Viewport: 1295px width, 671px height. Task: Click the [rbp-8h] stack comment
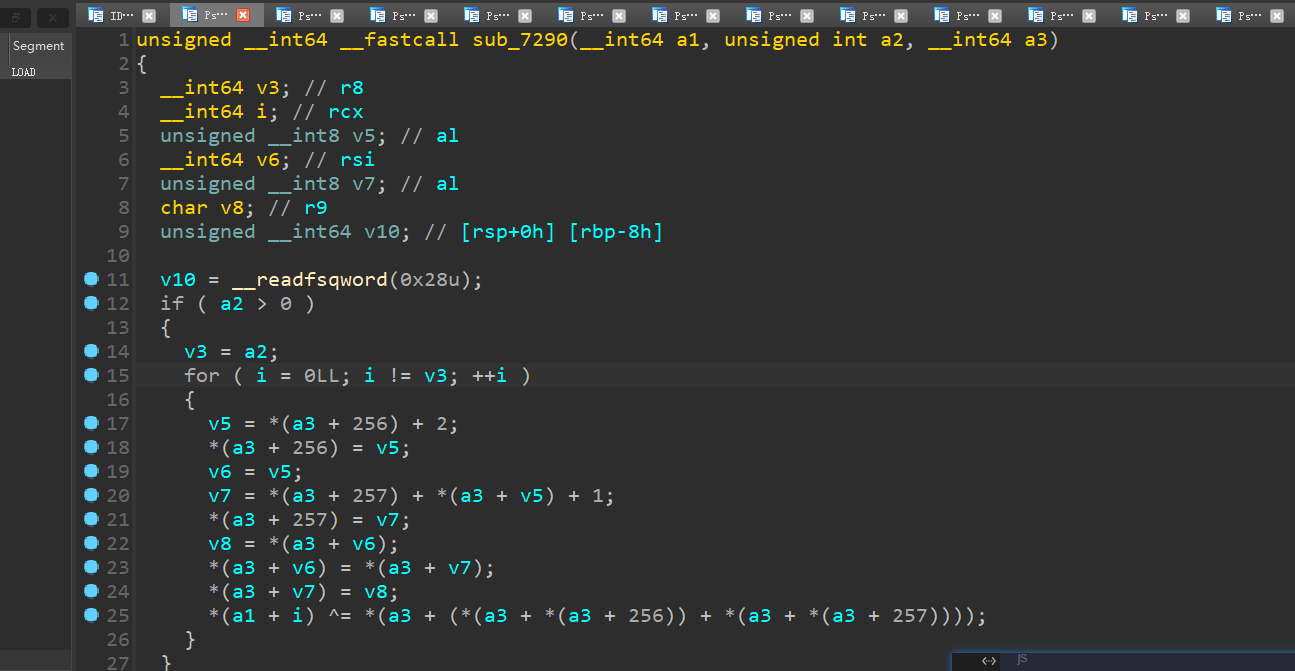[616, 232]
